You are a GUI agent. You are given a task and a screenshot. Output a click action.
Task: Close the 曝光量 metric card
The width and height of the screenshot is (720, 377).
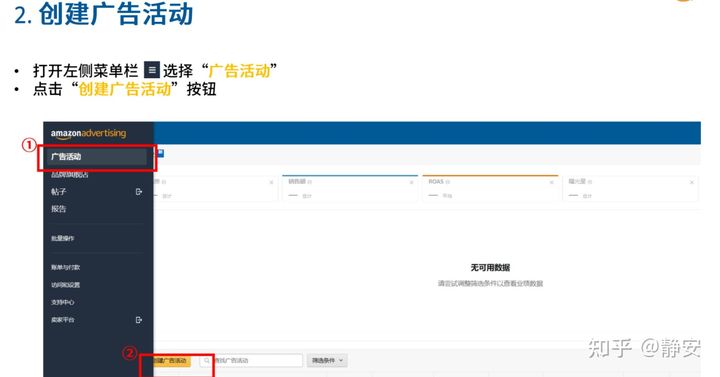pyautogui.click(x=692, y=182)
